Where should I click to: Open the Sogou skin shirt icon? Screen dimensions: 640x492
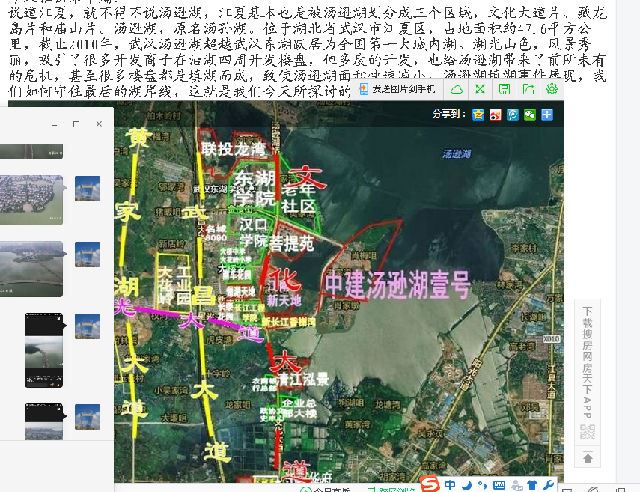(532, 485)
